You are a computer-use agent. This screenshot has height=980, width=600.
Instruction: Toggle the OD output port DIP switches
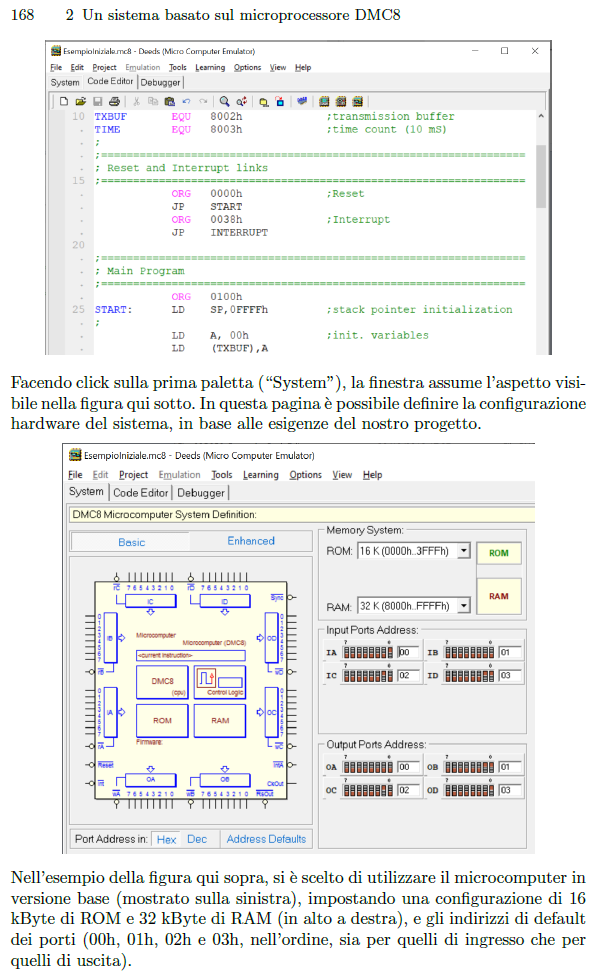pos(469,790)
